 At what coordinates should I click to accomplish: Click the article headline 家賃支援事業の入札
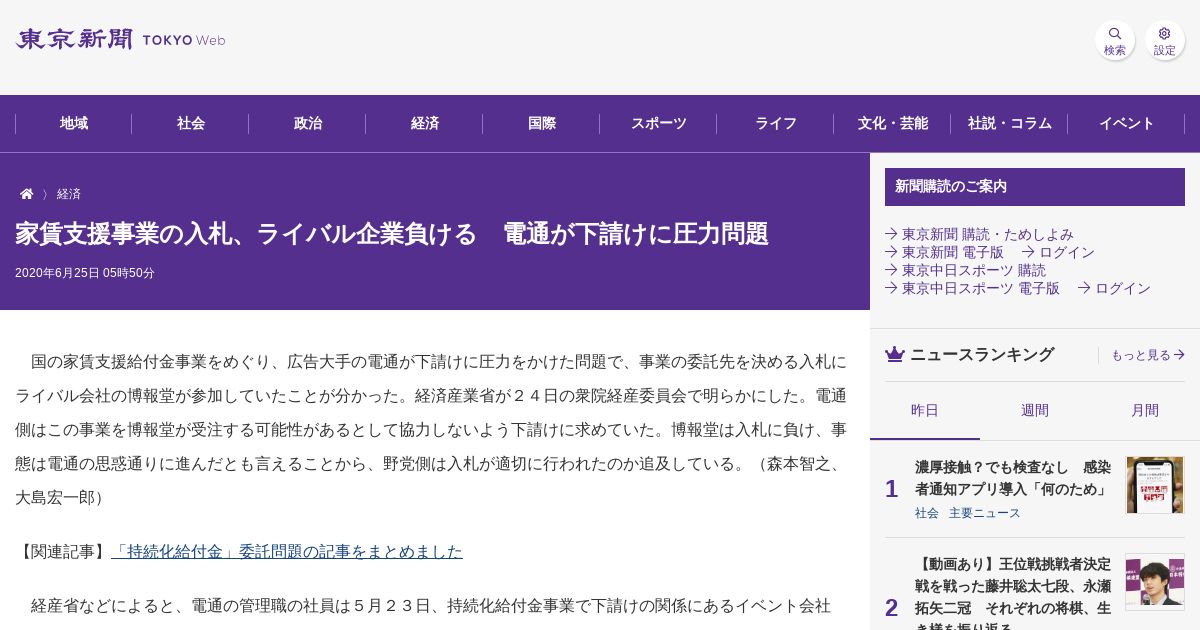click(392, 234)
